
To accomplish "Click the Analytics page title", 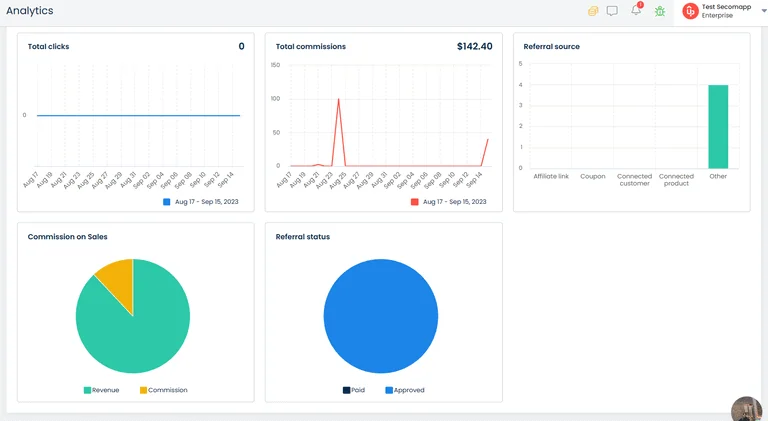I will point(30,11).
